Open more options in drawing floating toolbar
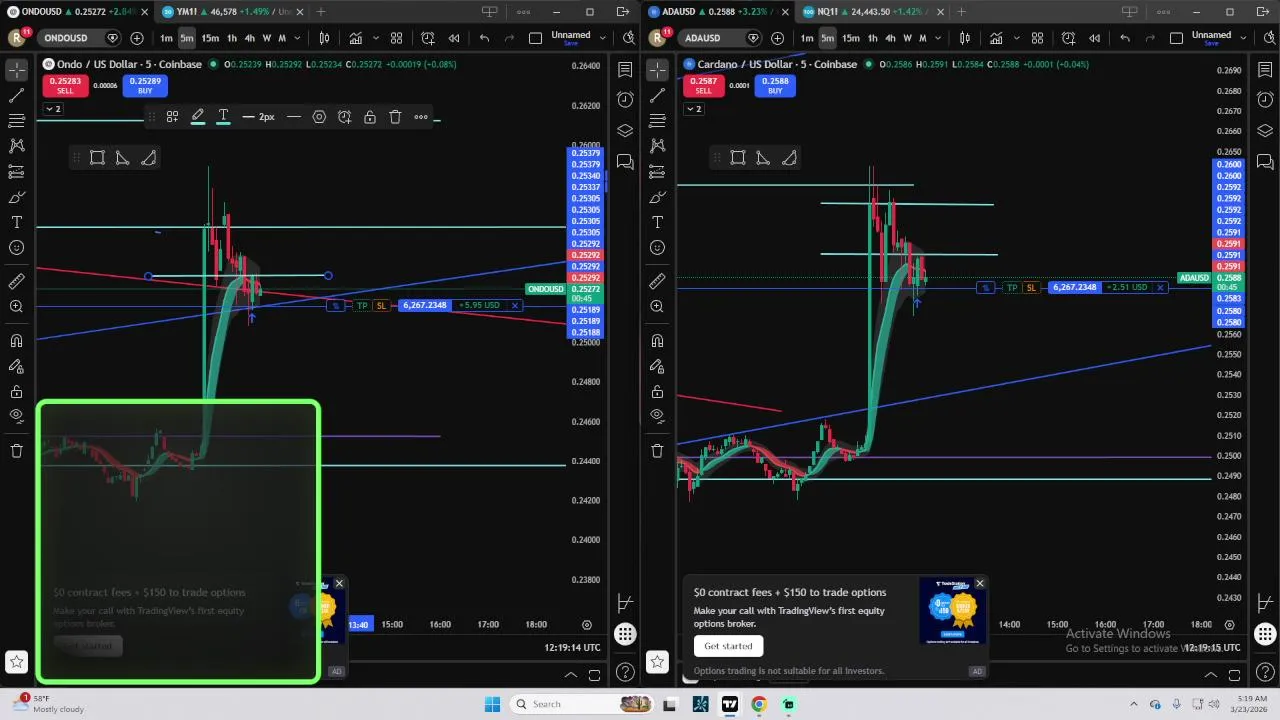The width and height of the screenshot is (1280, 720). click(421, 117)
